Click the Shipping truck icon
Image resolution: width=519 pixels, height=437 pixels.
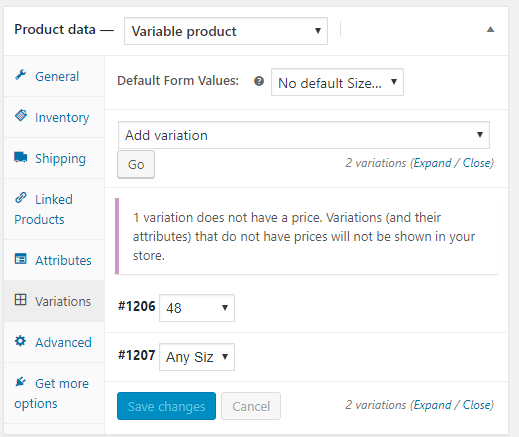pos(21,157)
